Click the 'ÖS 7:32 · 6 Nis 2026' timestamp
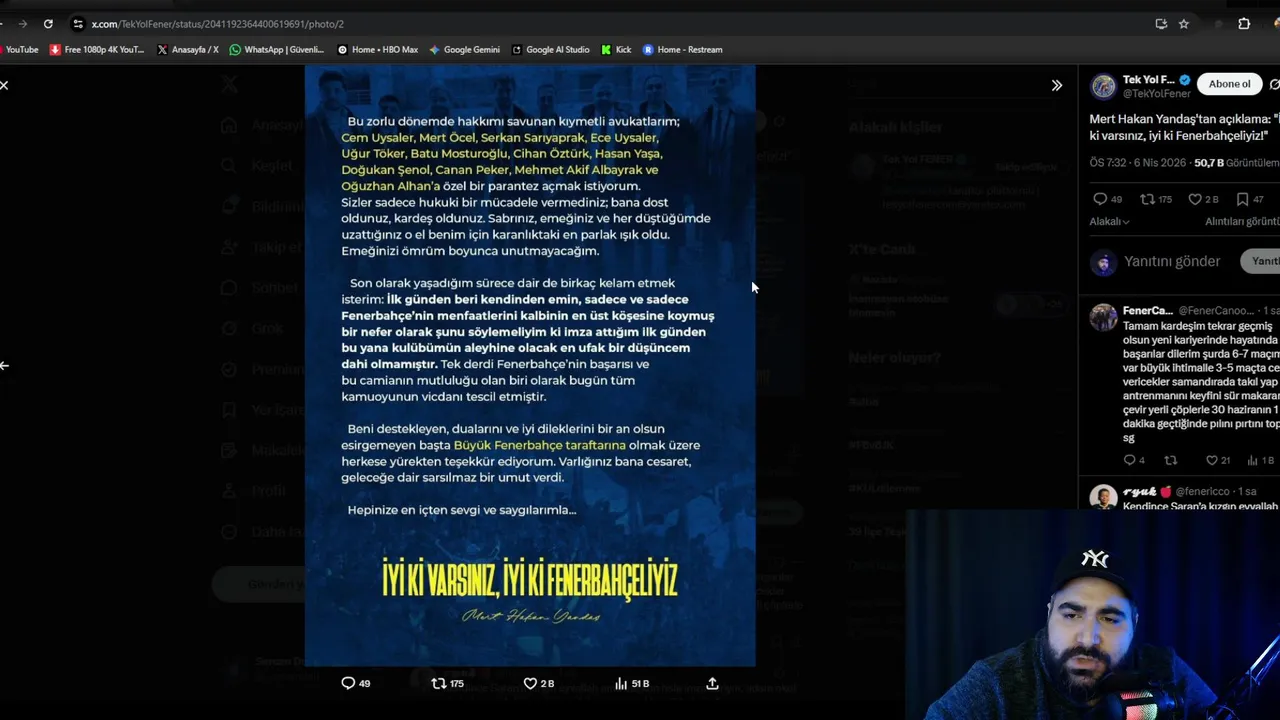 [x=1139, y=163]
